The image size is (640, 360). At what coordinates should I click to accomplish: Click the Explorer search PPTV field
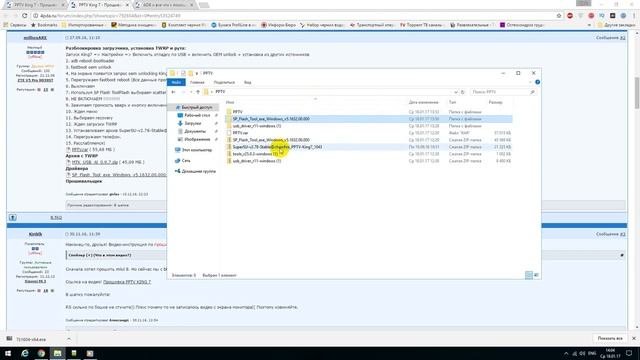point(502,92)
